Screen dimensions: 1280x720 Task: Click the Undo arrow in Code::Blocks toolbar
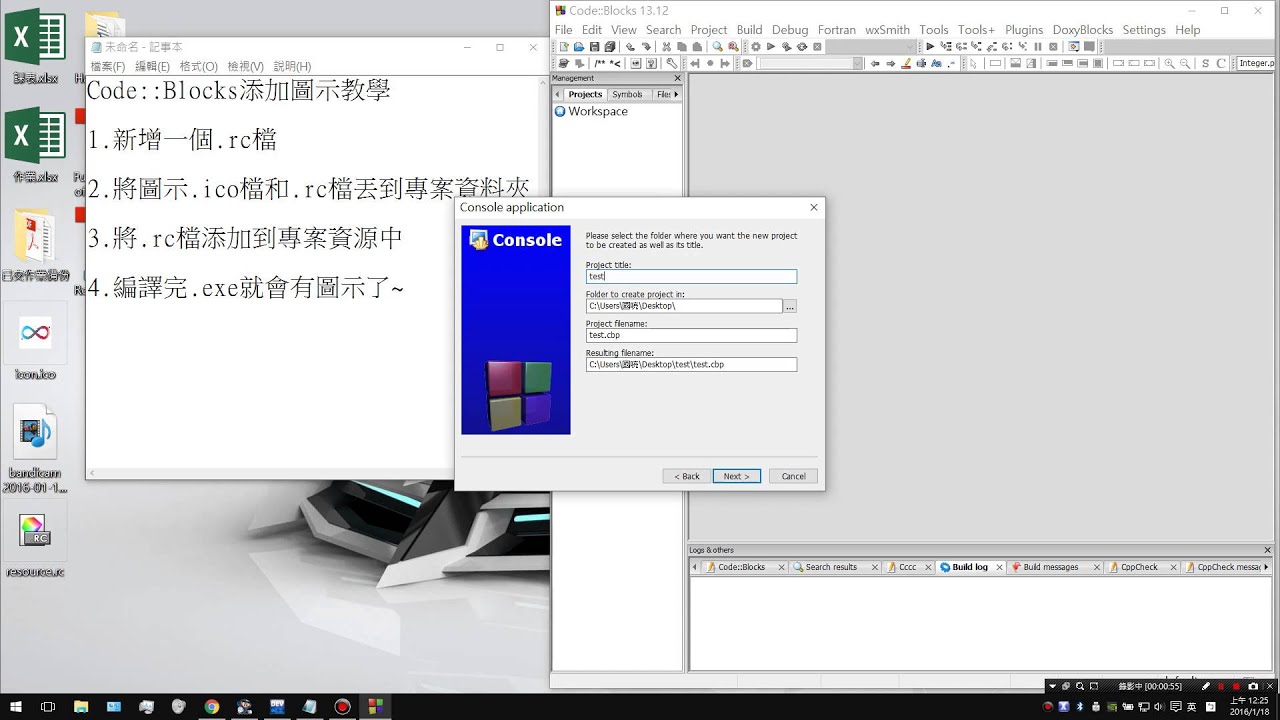tap(631, 46)
